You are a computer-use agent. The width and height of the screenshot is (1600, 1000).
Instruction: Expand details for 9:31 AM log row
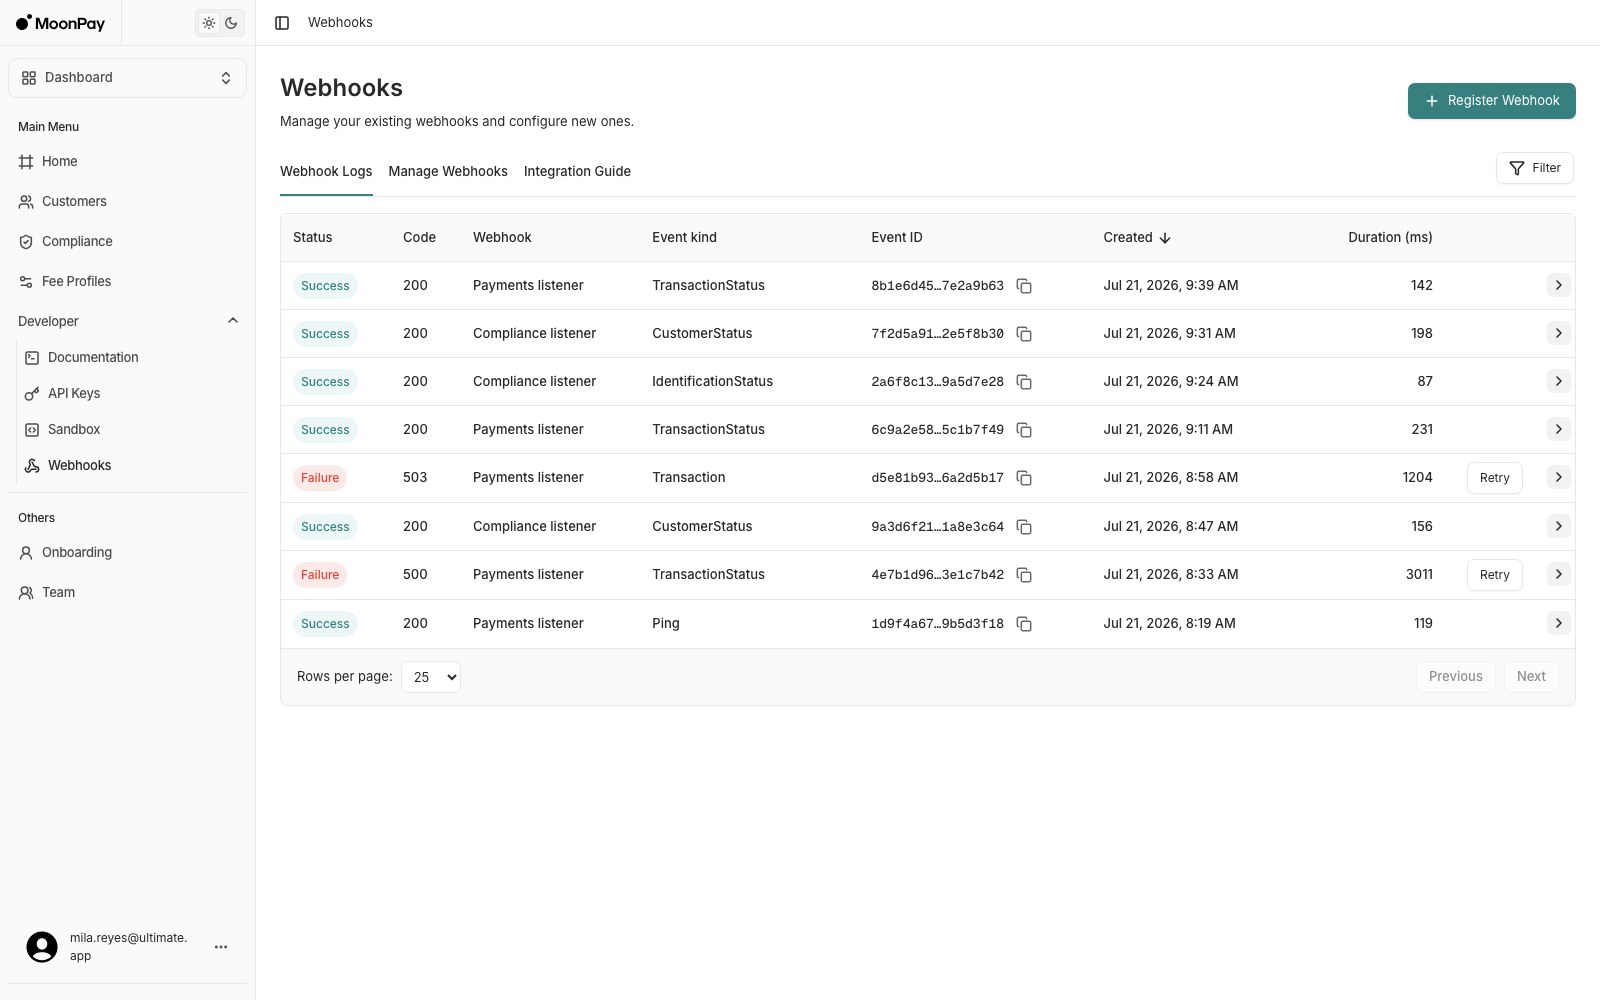(x=1558, y=333)
